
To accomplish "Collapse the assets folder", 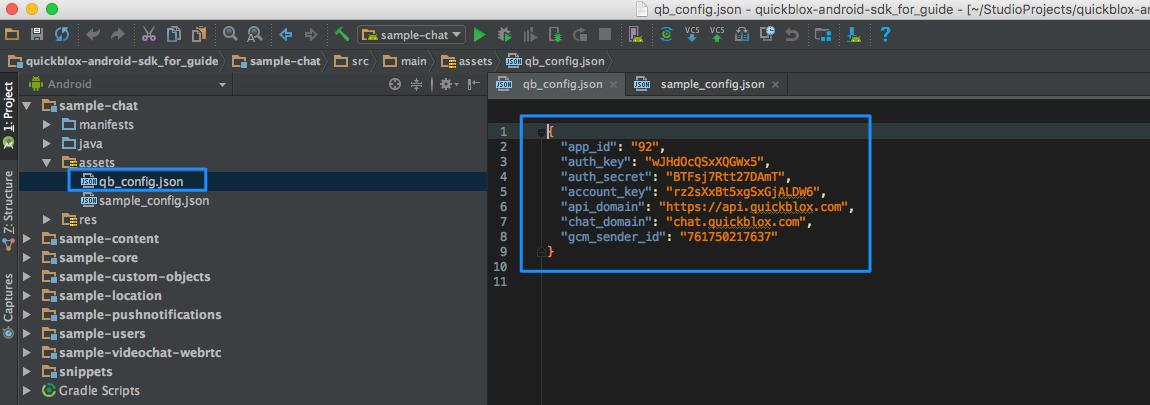I will [48, 163].
